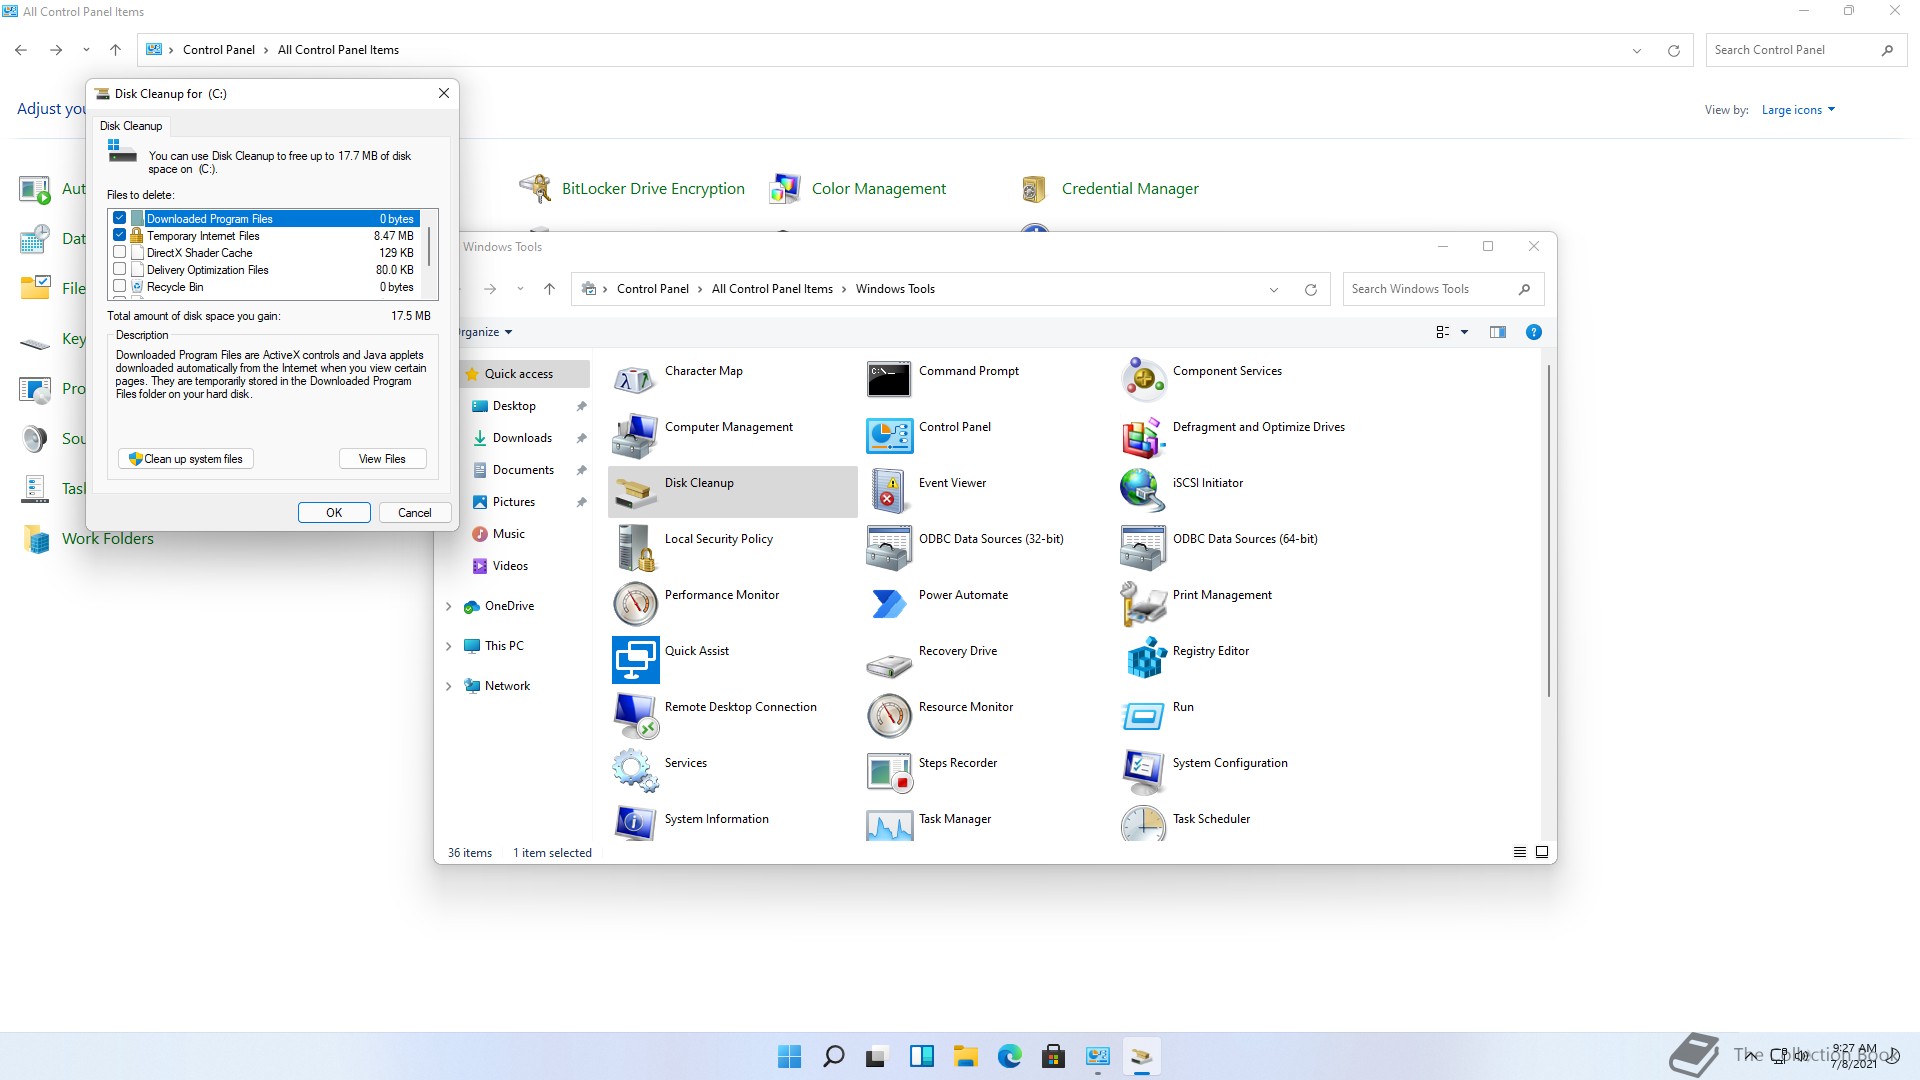Open System Information icon
The width and height of the screenshot is (1920, 1080).
tap(635, 823)
